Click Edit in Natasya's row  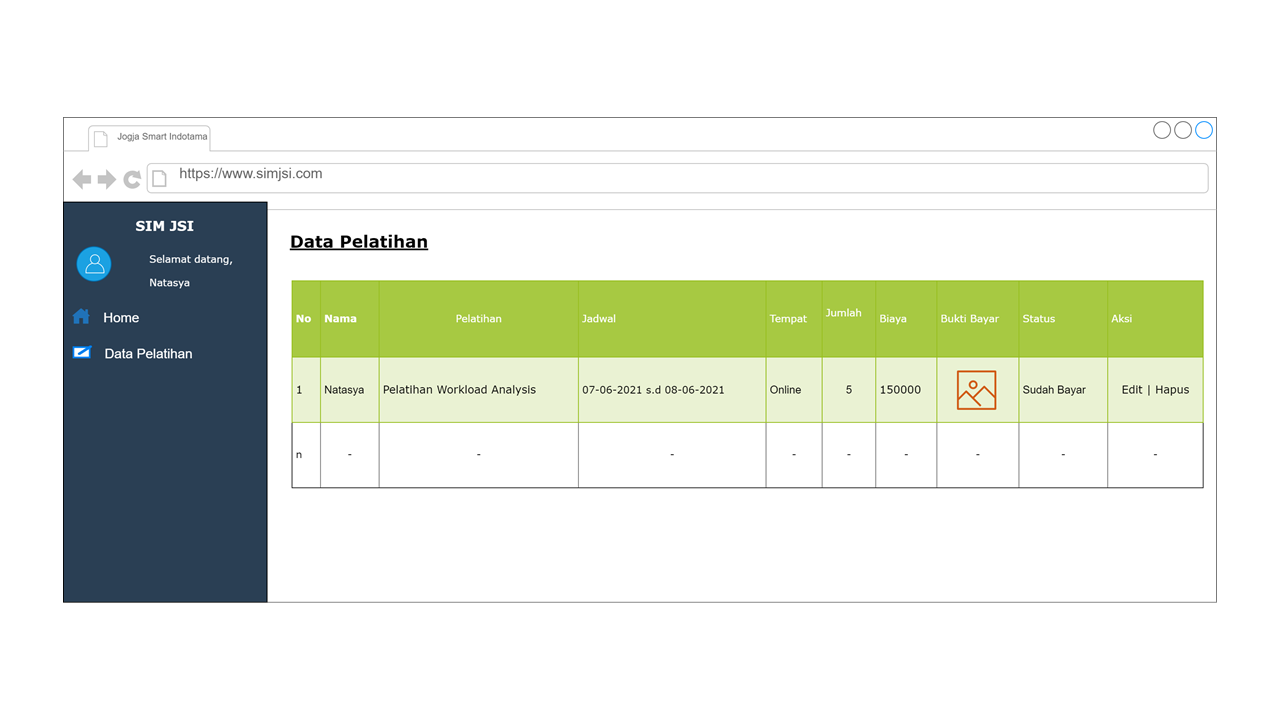pos(1131,390)
